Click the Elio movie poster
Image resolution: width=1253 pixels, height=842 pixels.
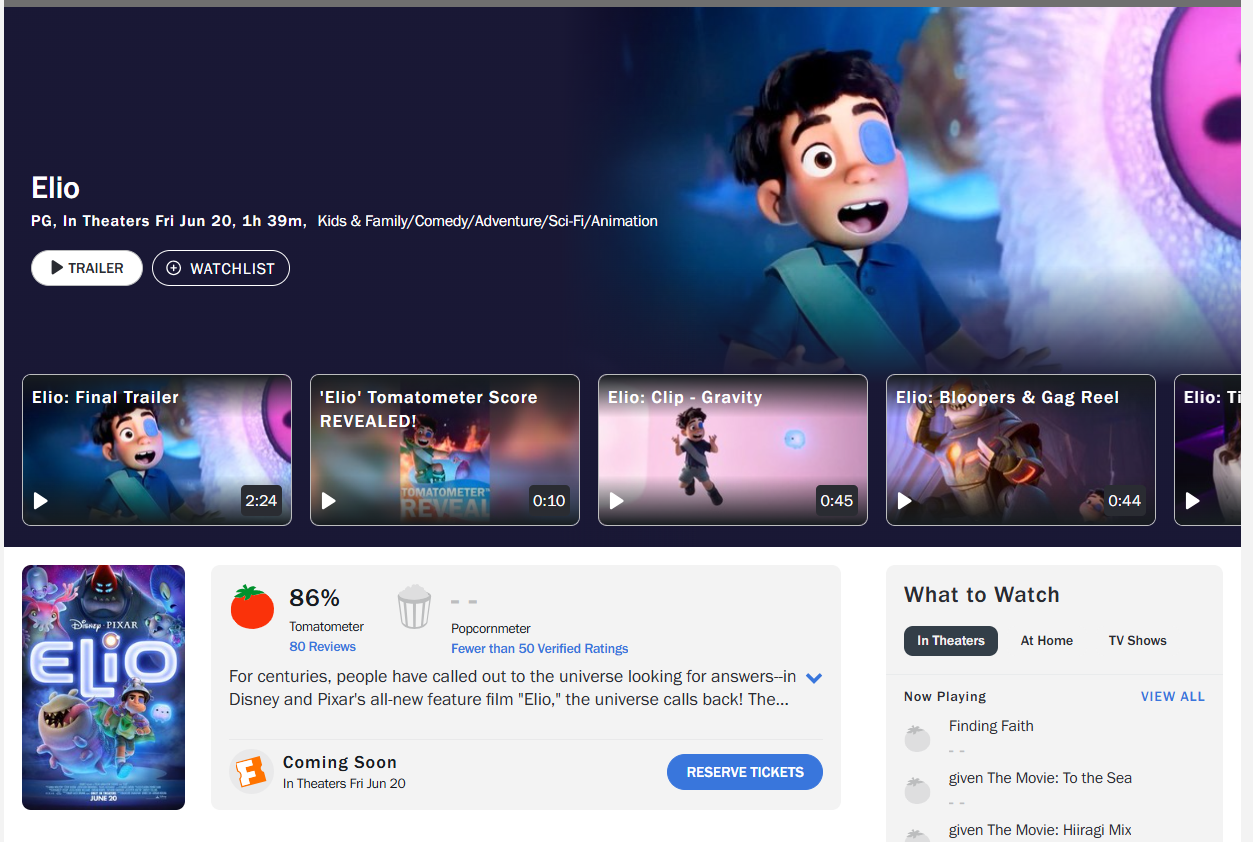(103, 687)
